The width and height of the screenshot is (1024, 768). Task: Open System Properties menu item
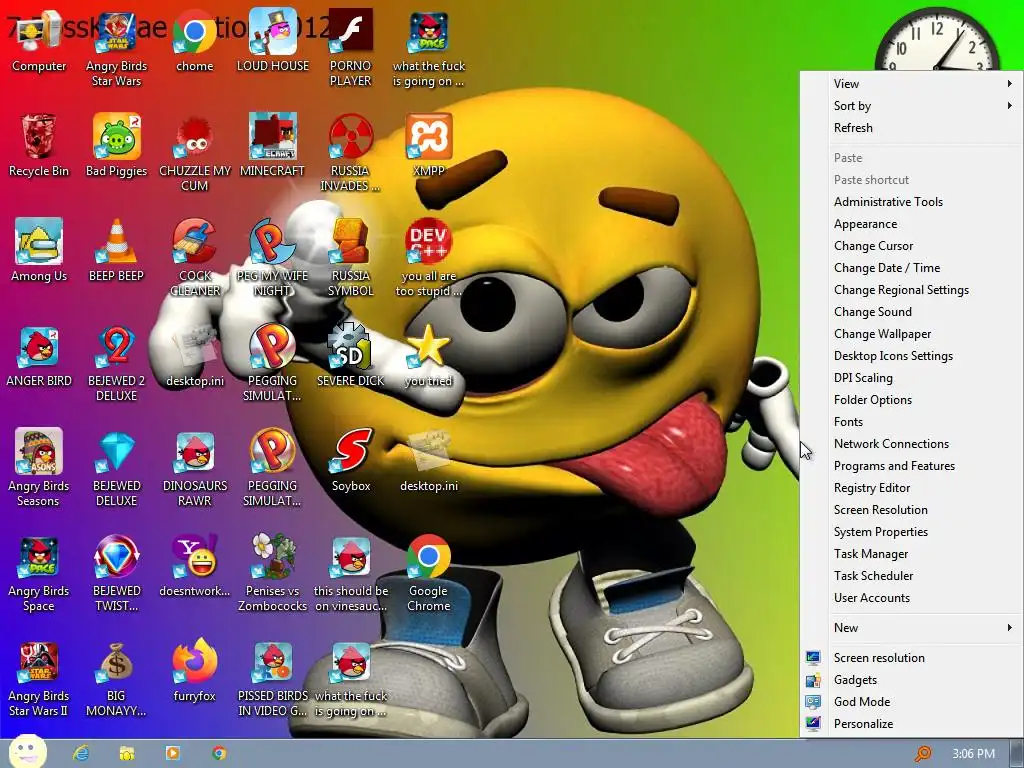point(912,532)
